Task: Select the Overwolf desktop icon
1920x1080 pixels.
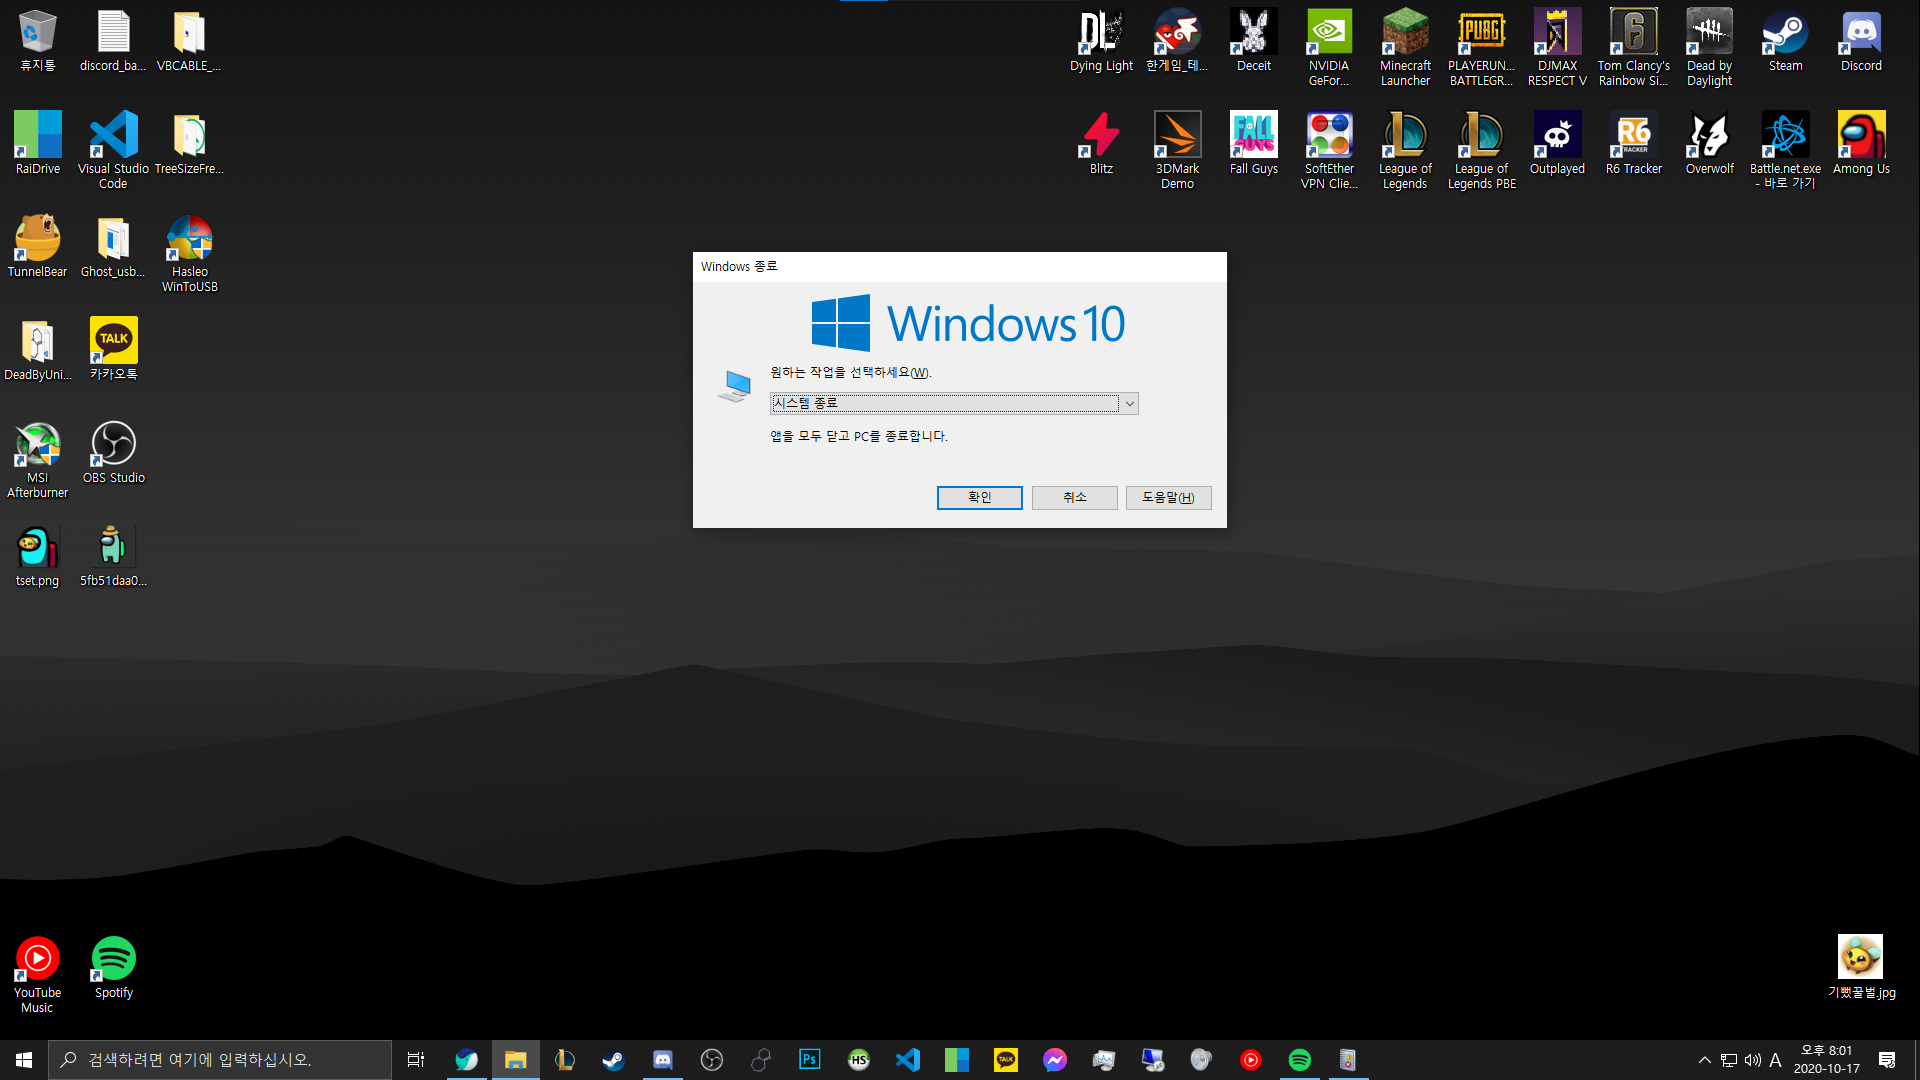Action: click(1709, 144)
